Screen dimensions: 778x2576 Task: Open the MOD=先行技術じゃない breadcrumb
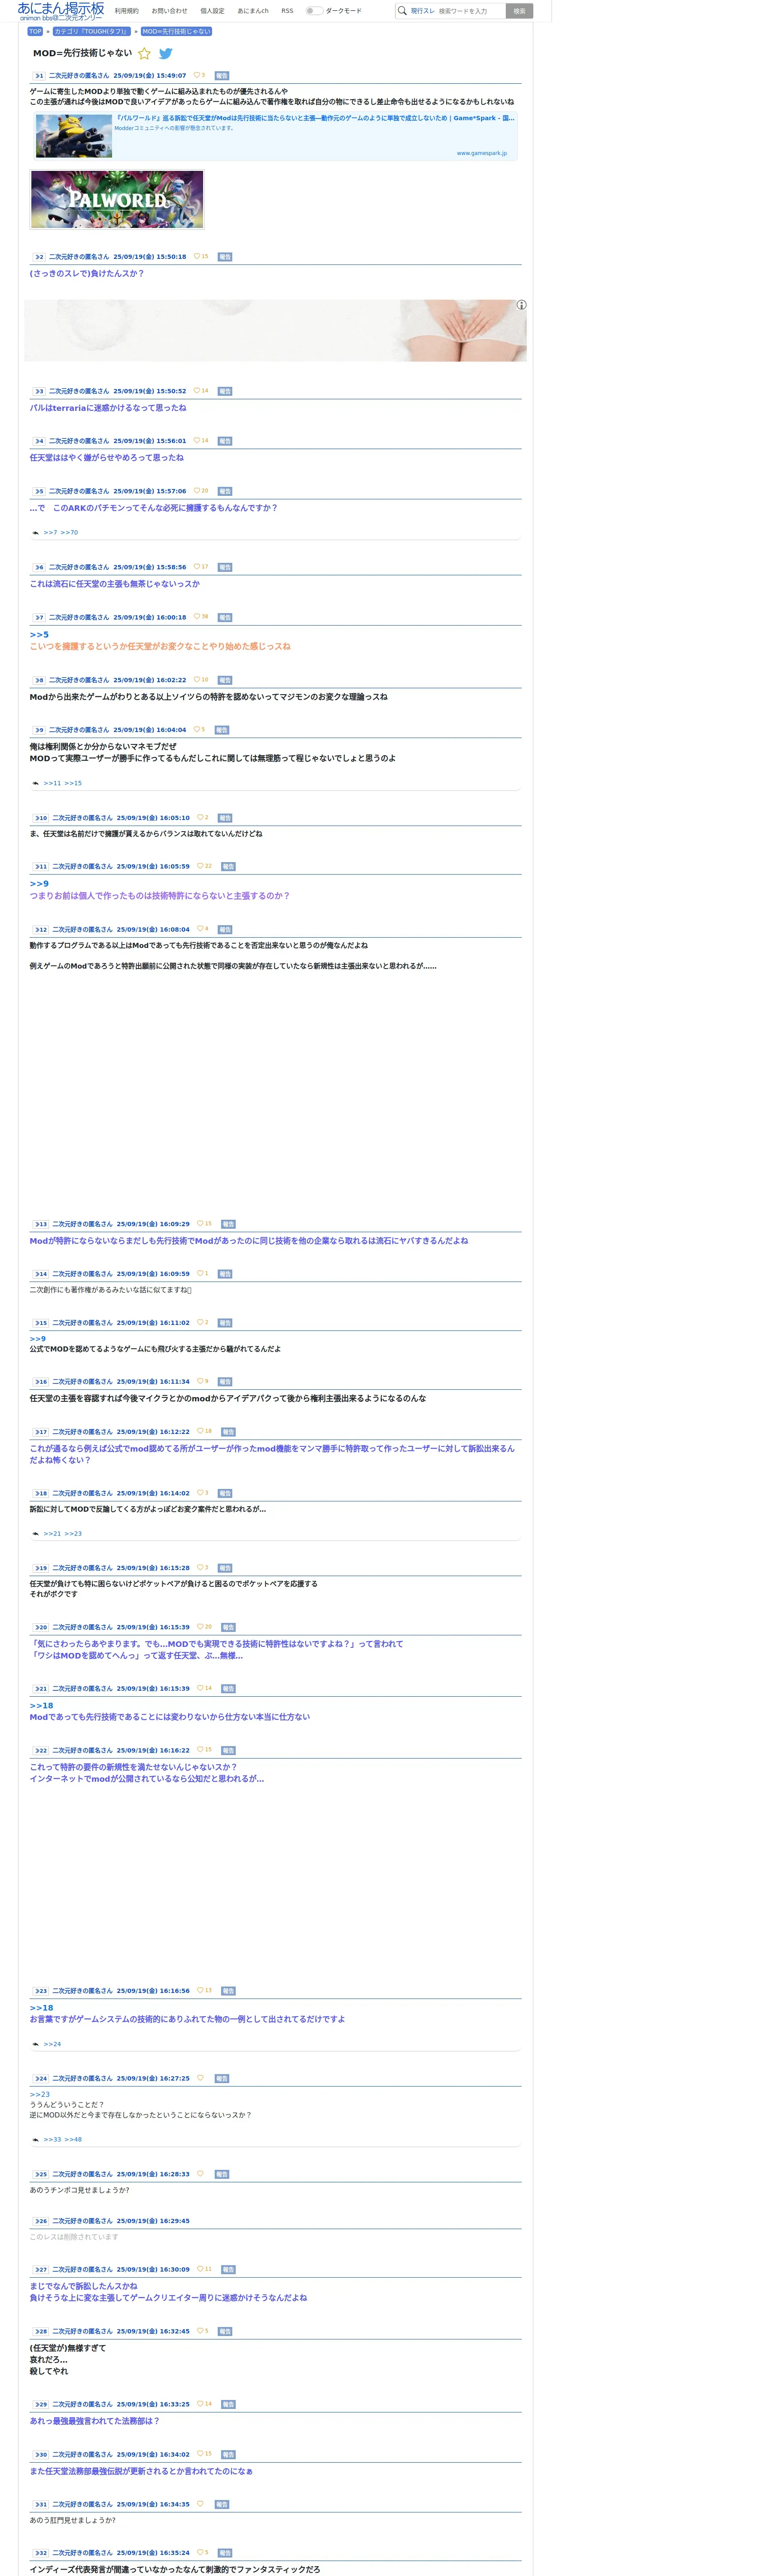pyautogui.click(x=176, y=31)
